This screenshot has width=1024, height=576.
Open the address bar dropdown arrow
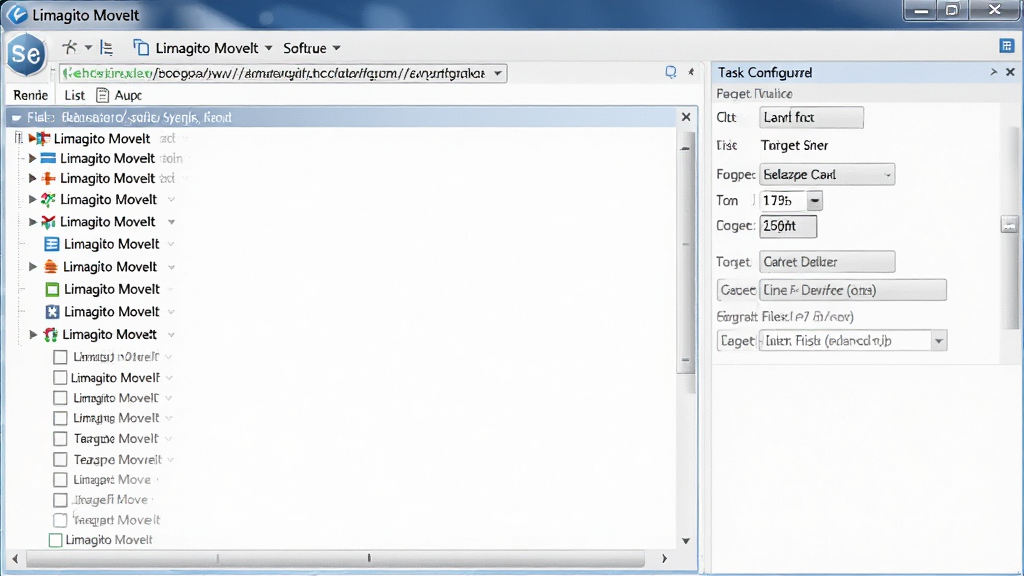click(498, 73)
